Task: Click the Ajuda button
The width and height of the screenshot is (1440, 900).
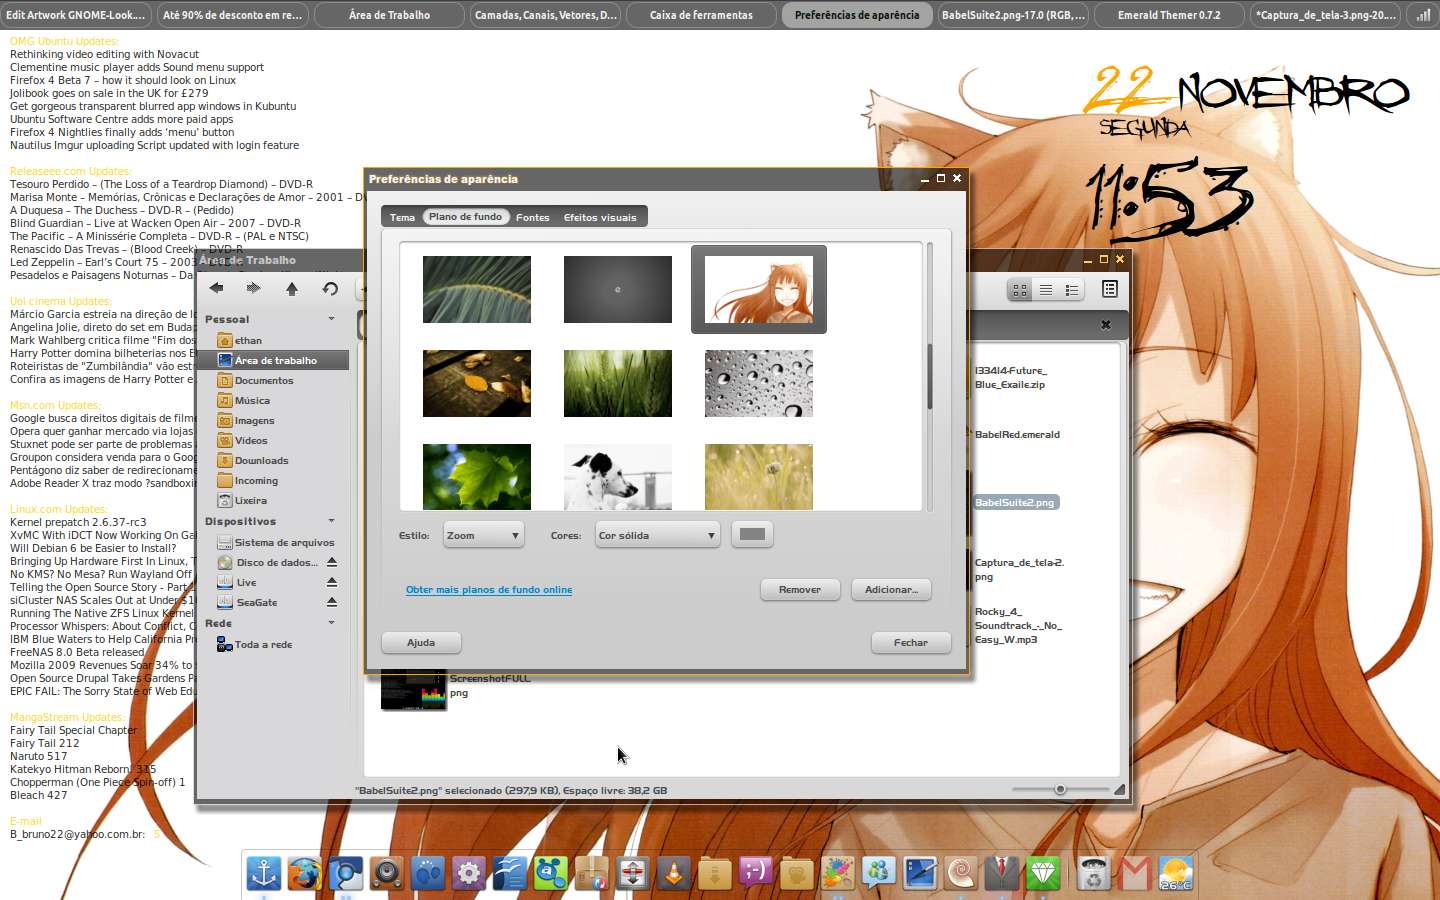Action: coord(421,642)
